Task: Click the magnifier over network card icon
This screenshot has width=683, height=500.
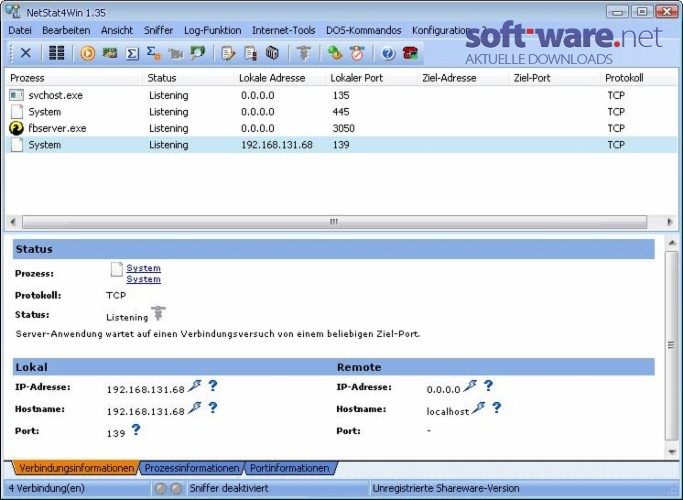Action: pyautogui.click(x=198, y=53)
